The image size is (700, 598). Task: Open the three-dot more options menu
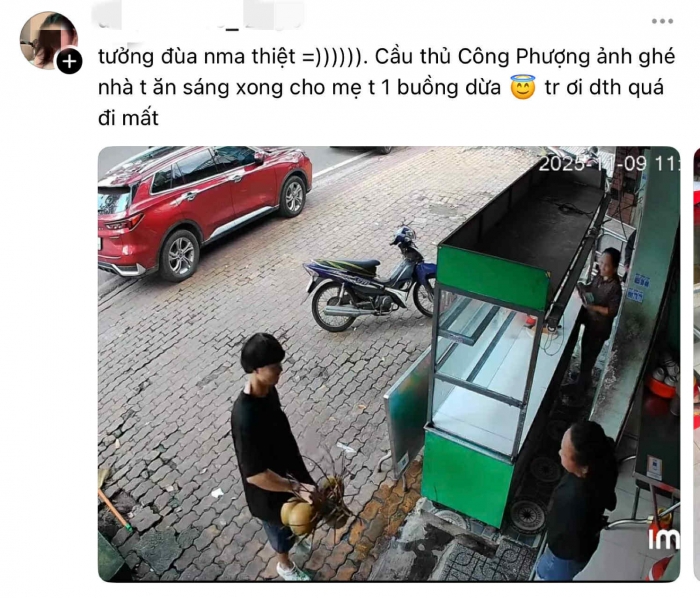(662, 21)
